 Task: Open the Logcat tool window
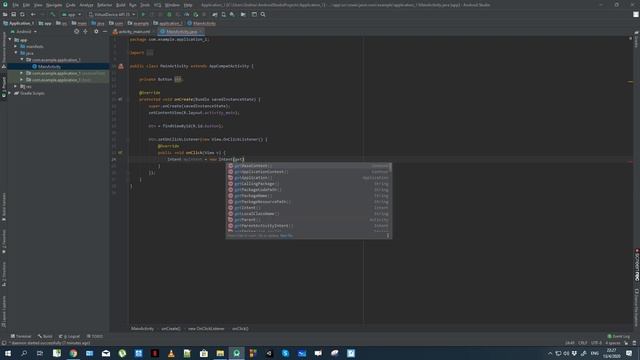(x=69, y=336)
